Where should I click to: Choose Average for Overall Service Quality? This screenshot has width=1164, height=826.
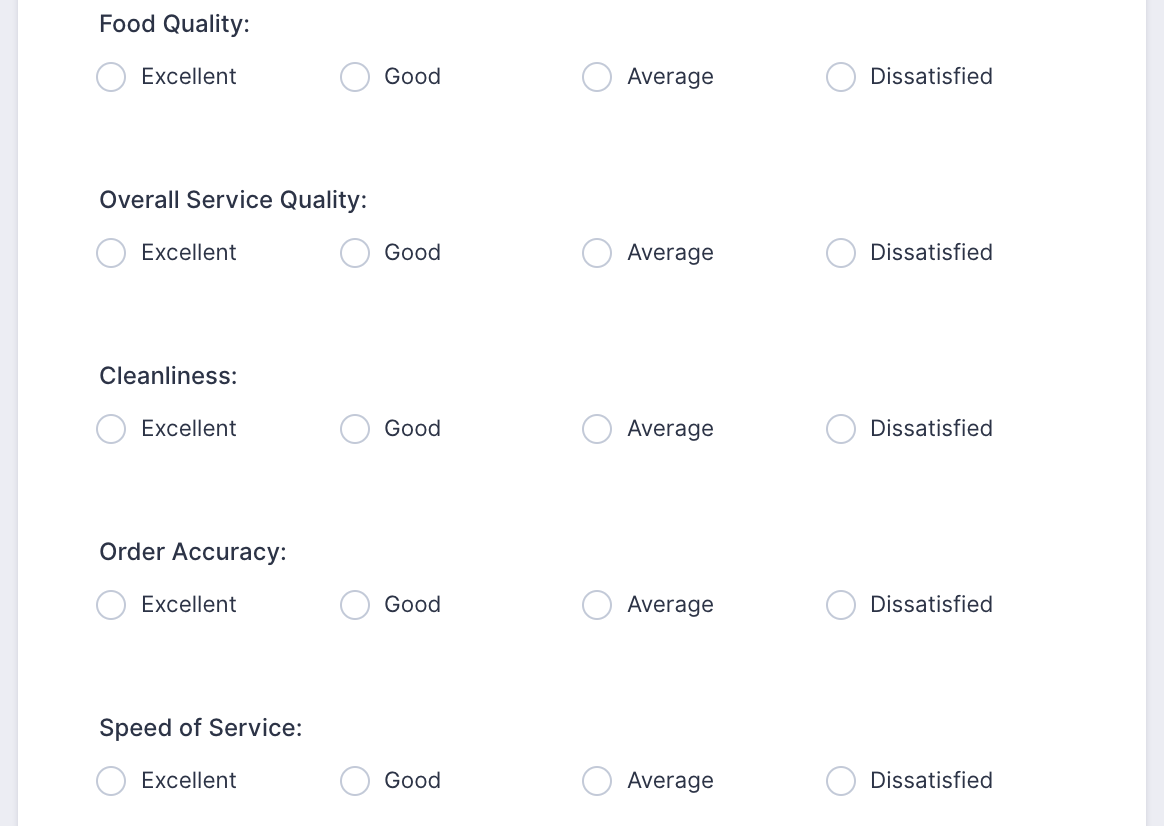(597, 253)
